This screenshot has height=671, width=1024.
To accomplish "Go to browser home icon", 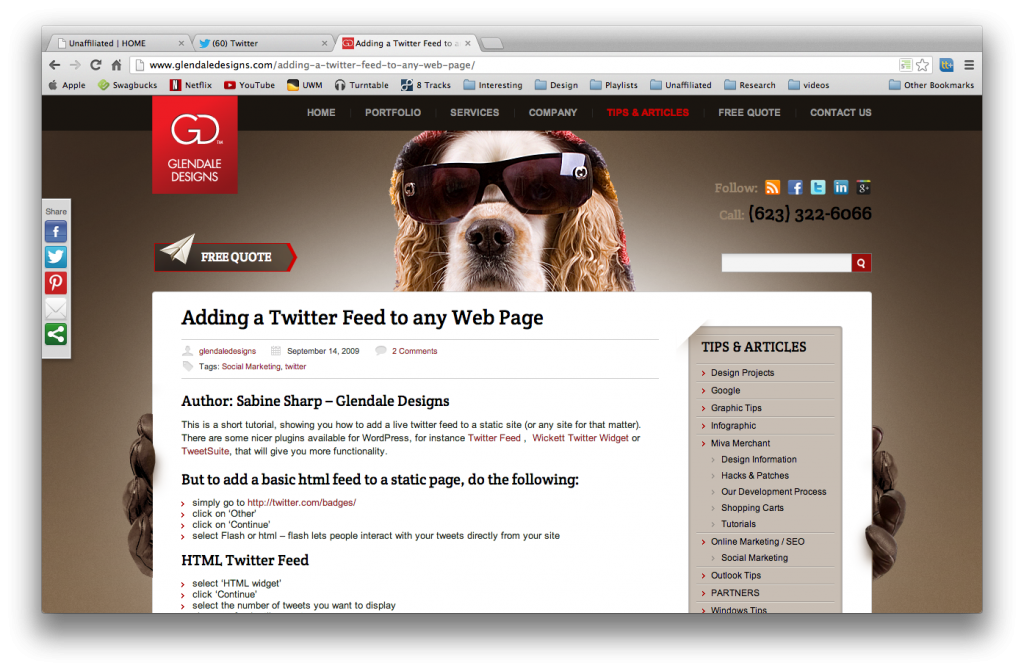I will point(116,65).
